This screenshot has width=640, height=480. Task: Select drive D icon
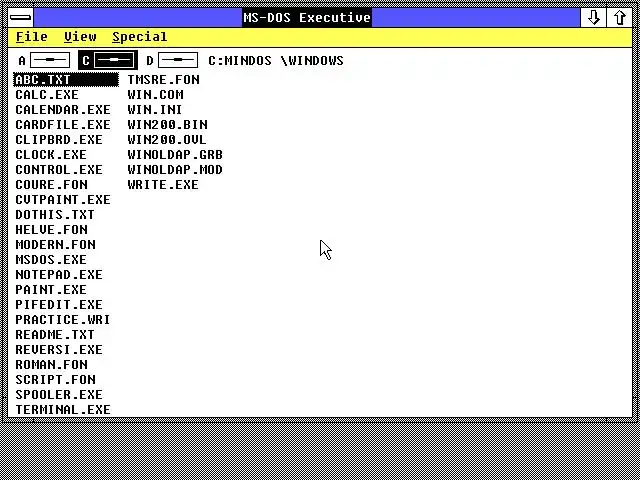click(172, 61)
